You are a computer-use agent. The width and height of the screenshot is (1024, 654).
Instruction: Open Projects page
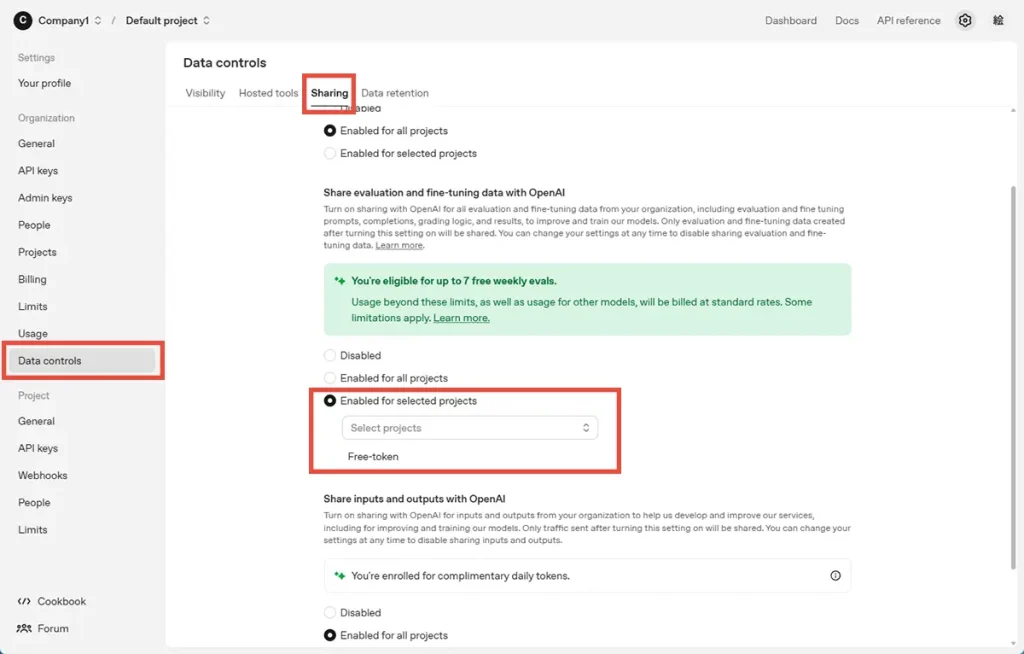pos(37,252)
